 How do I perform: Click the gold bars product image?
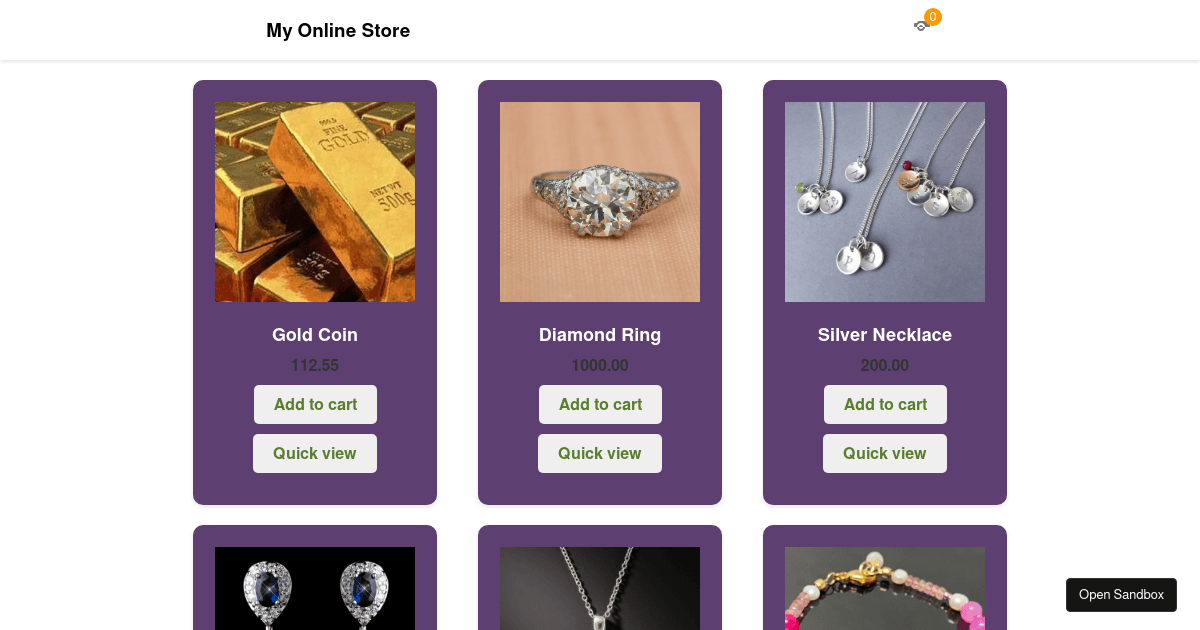pyautogui.click(x=315, y=202)
